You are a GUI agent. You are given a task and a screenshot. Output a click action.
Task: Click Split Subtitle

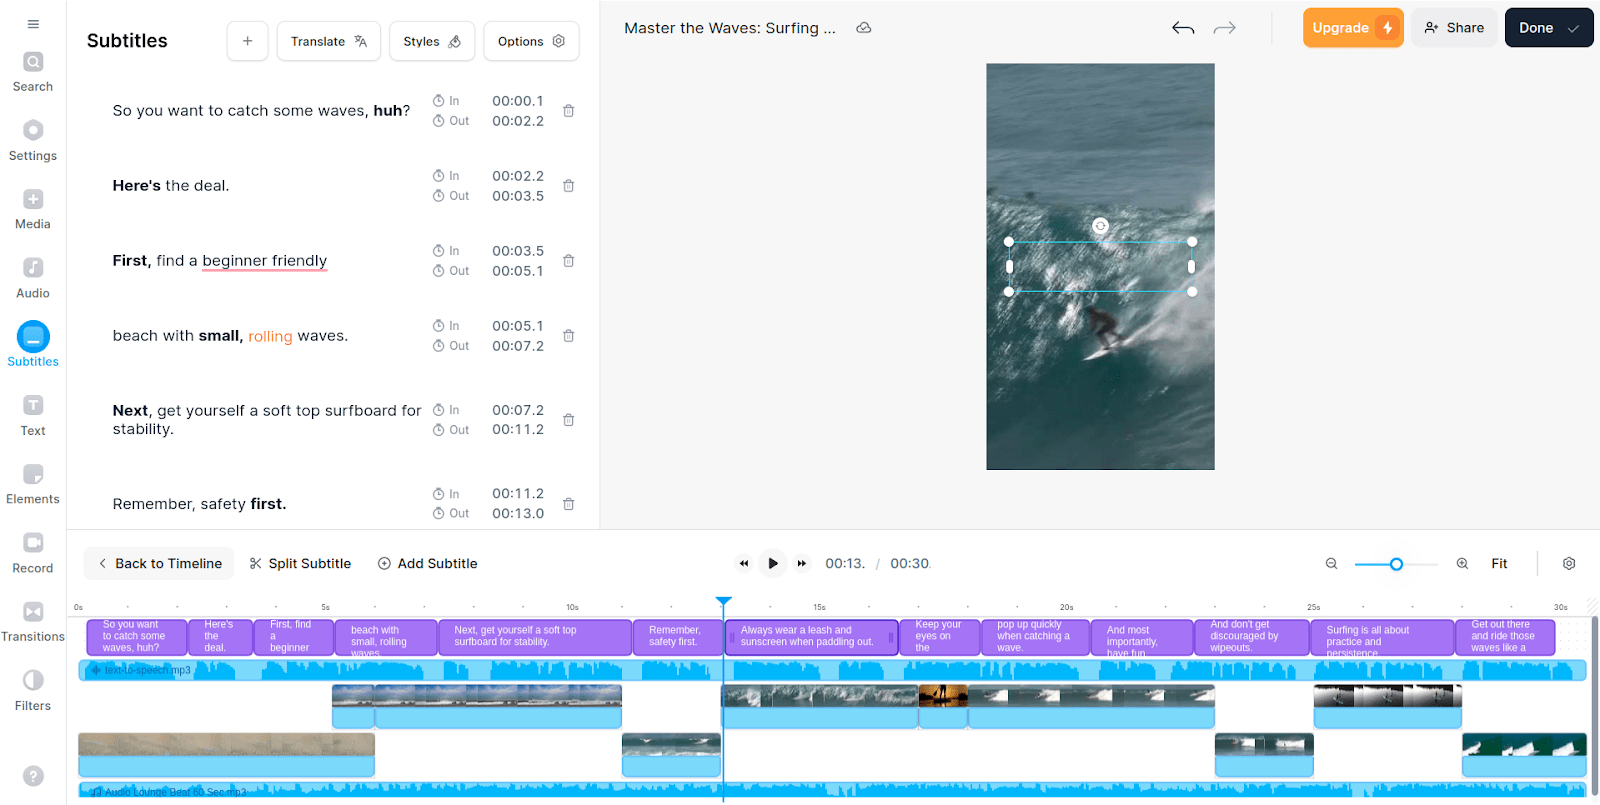pos(300,564)
